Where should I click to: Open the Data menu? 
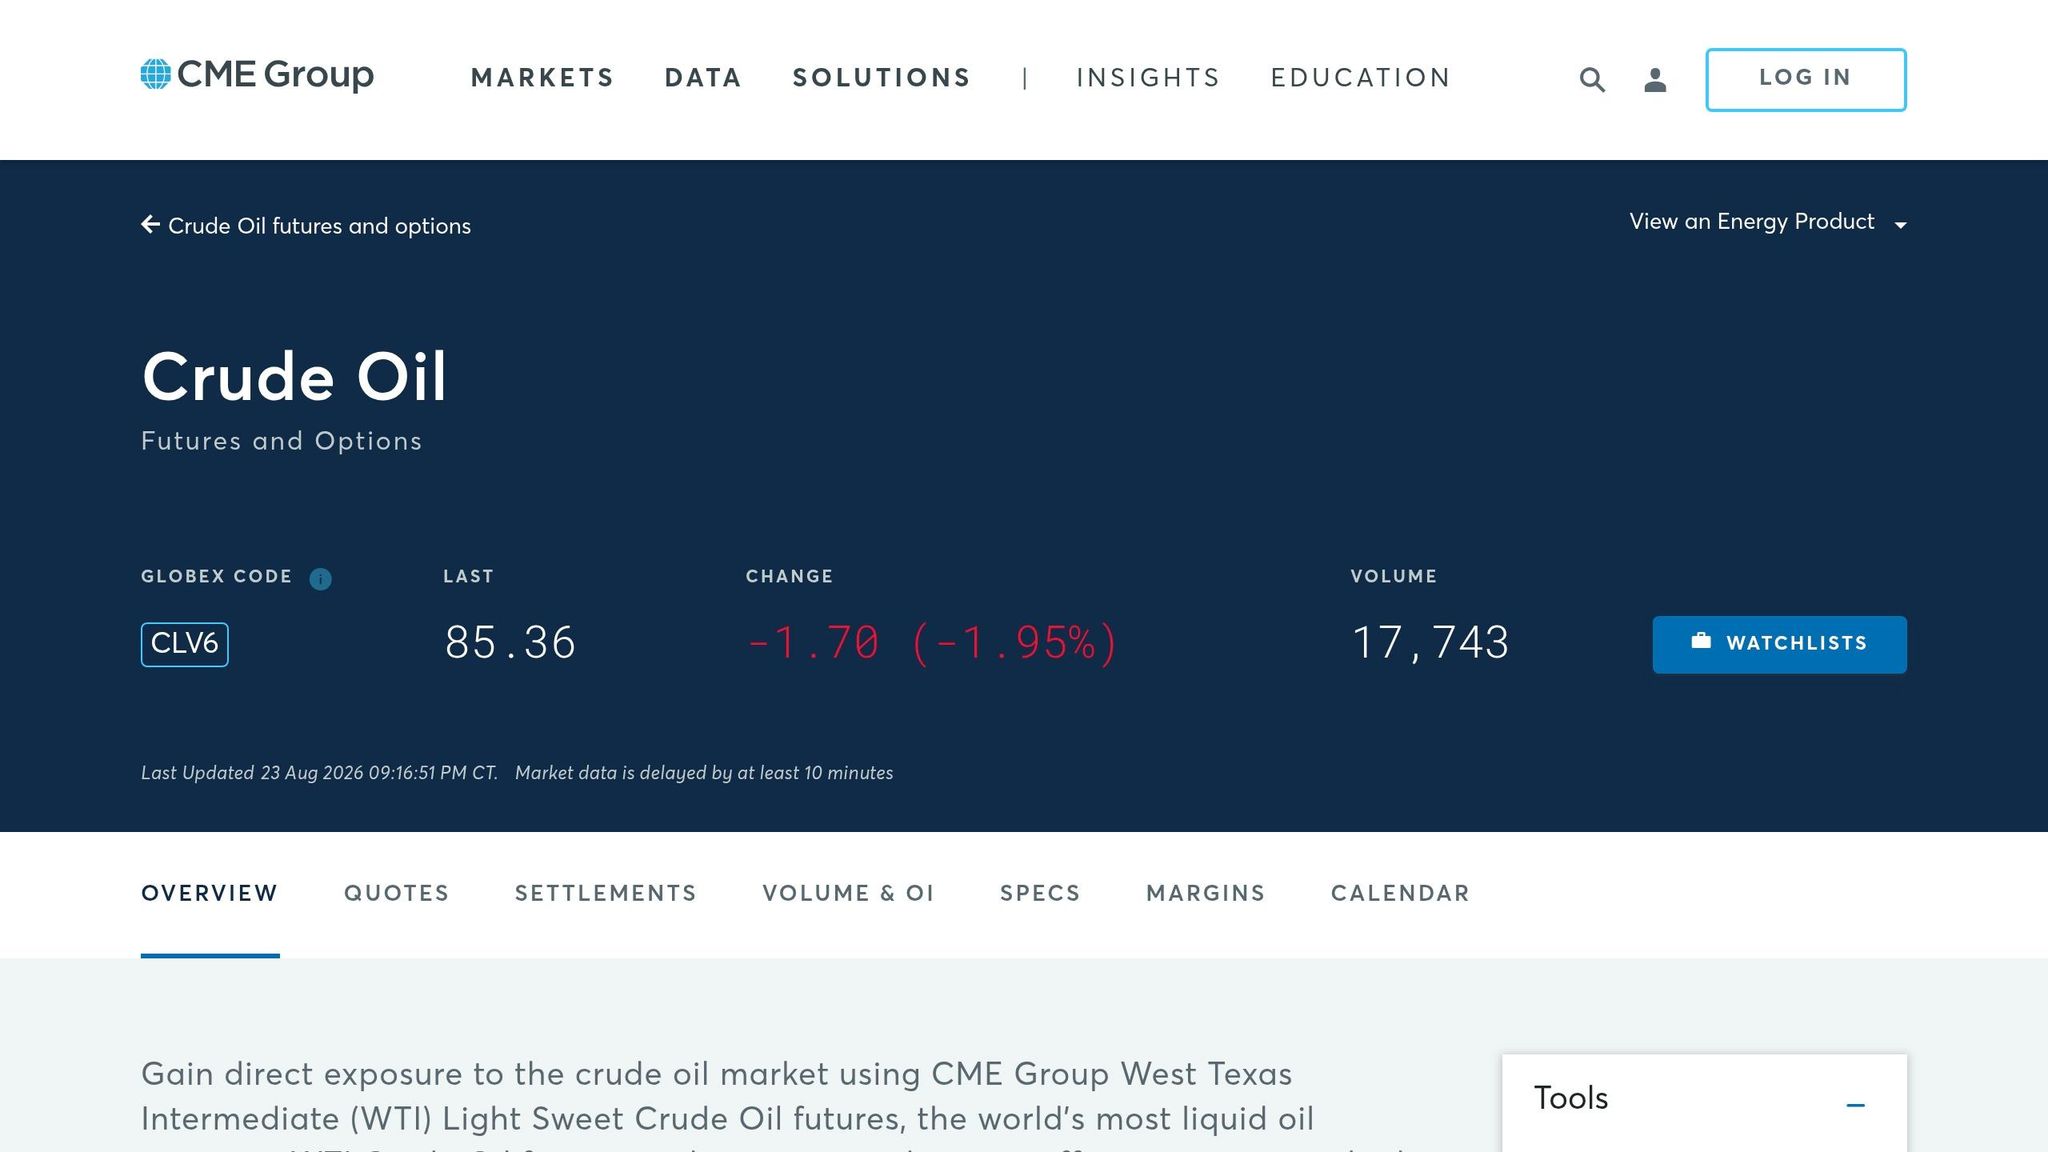click(703, 78)
